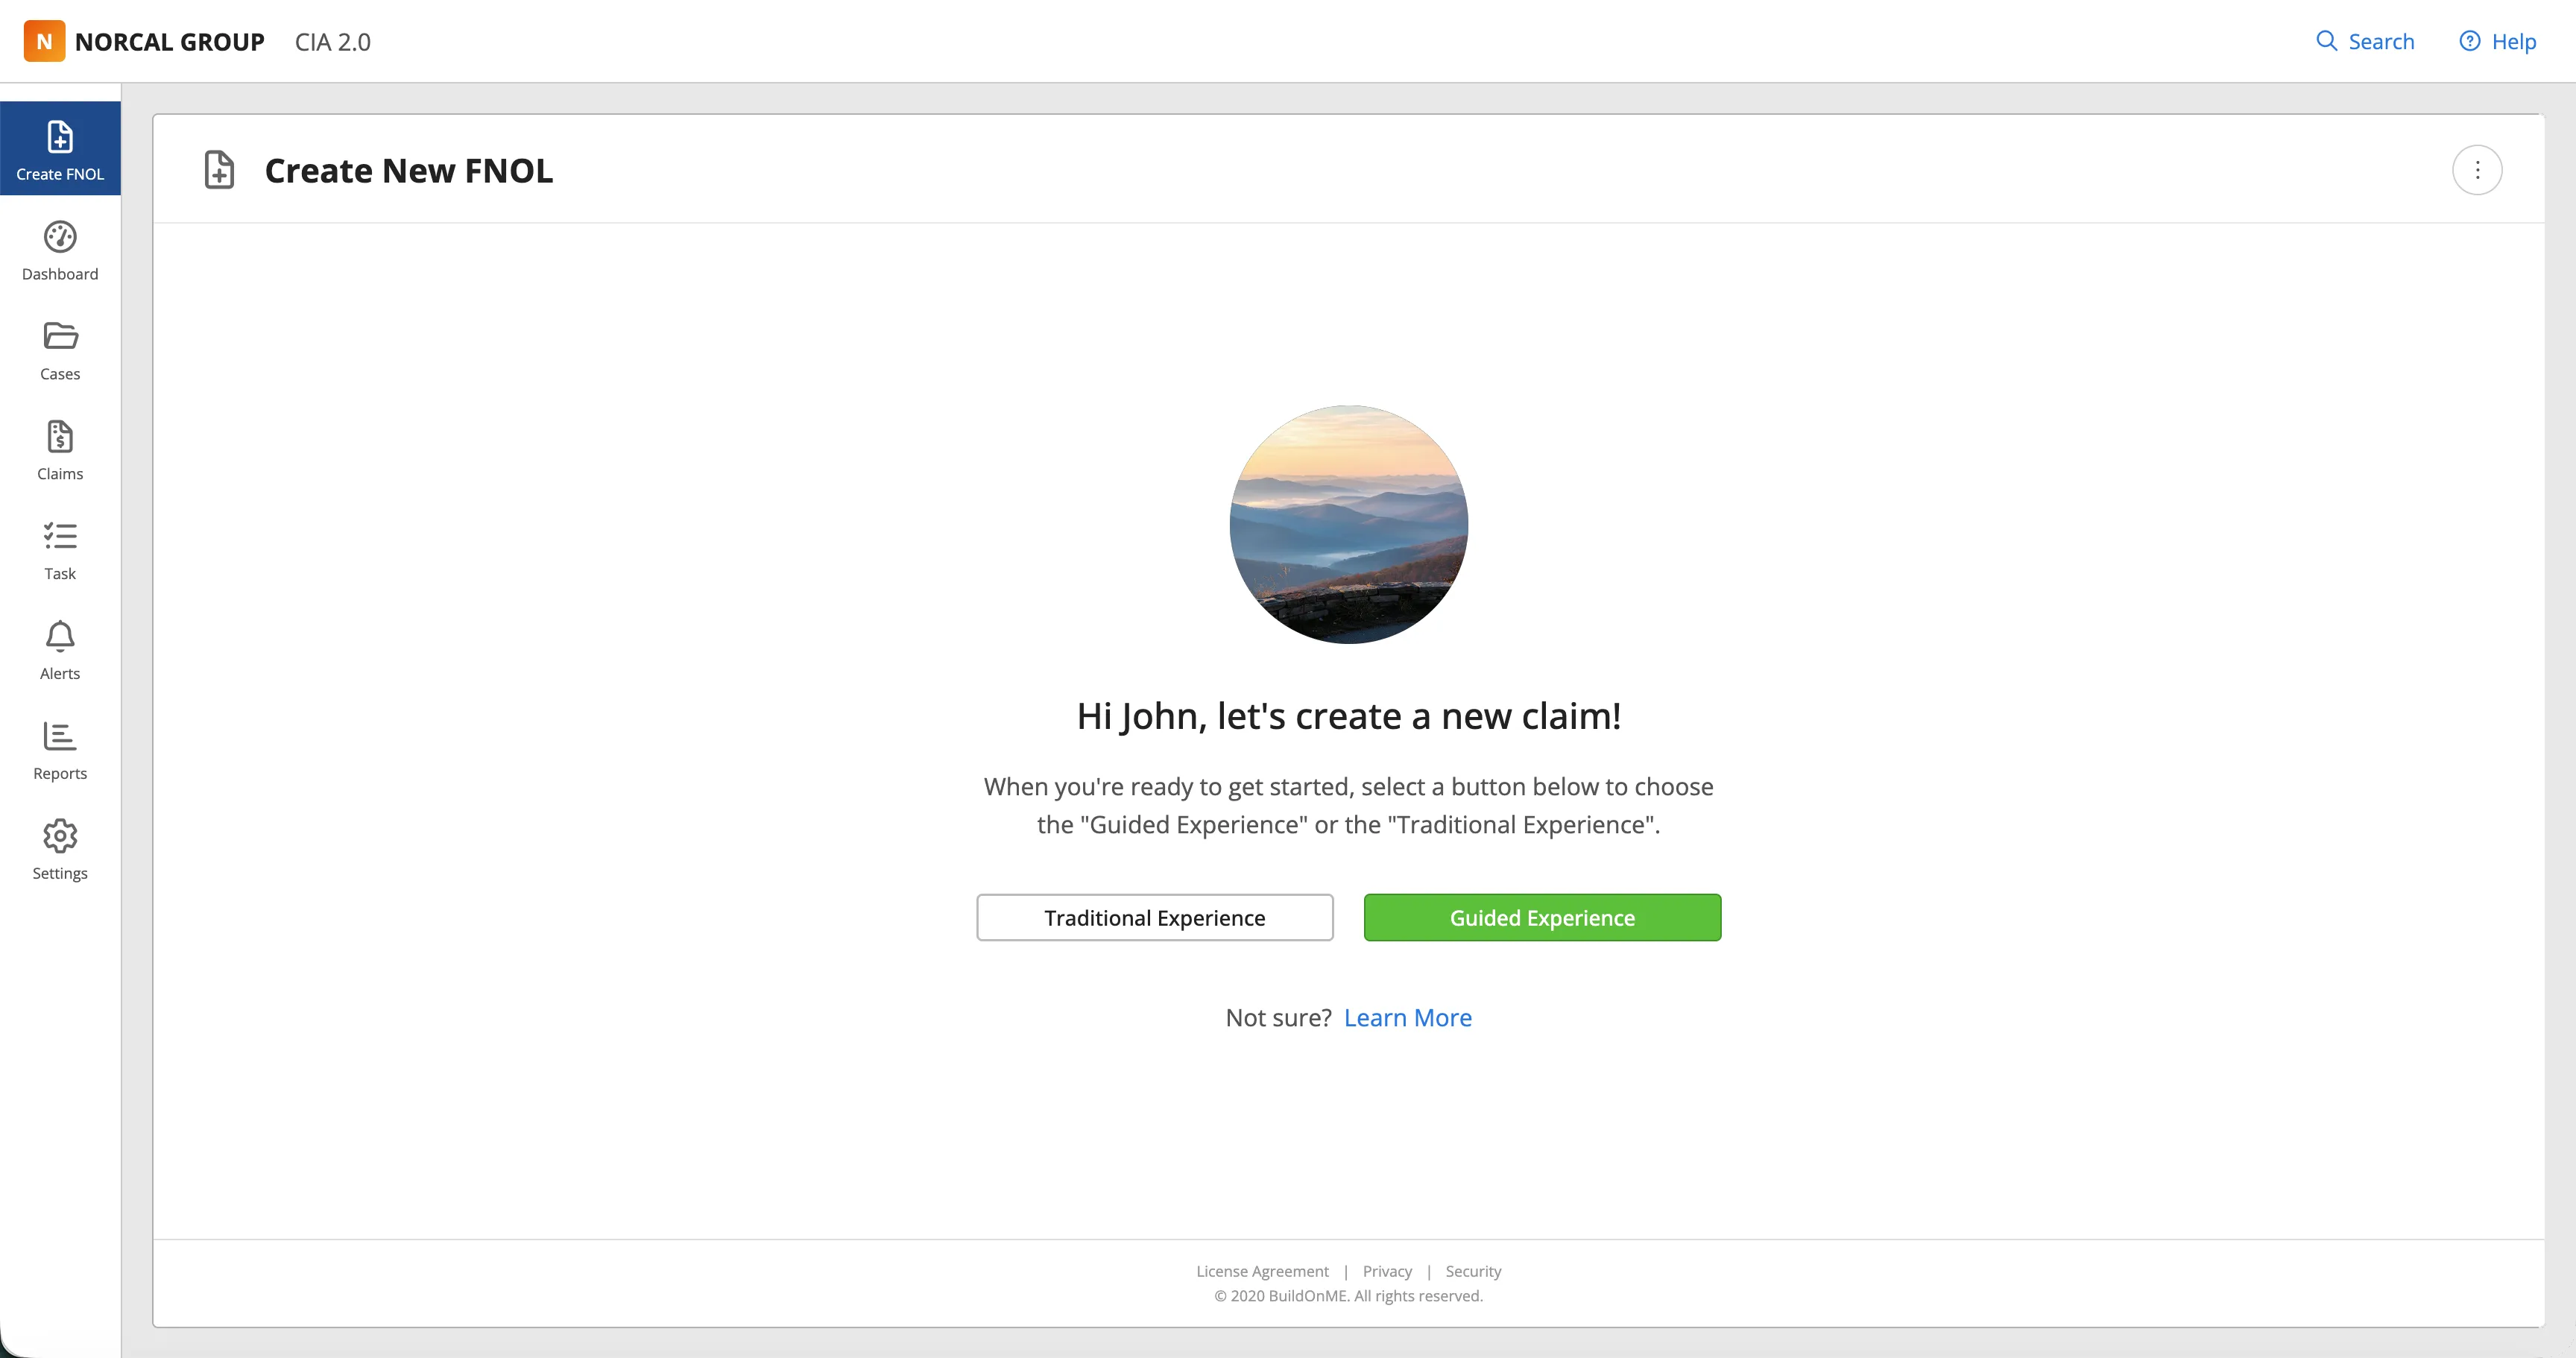Image resolution: width=2576 pixels, height=1358 pixels.
Task: Choose the Traditional Experience button
Action: (x=1154, y=917)
